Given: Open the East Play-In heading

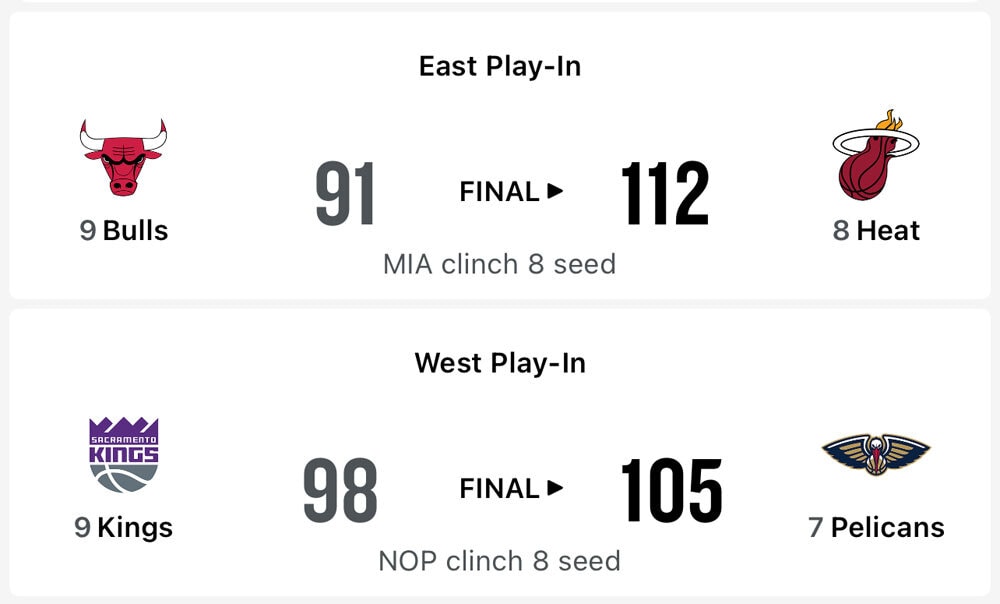Looking at the screenshot, I should pyautogui.click(x=500, y=66).
